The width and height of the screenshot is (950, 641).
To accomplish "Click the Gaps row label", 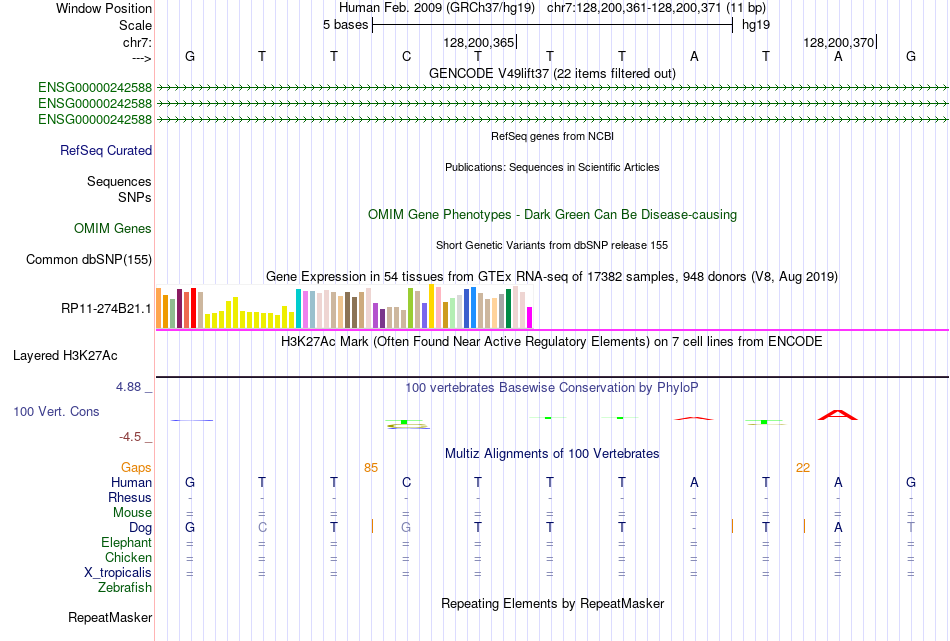I will click(136, 467).
